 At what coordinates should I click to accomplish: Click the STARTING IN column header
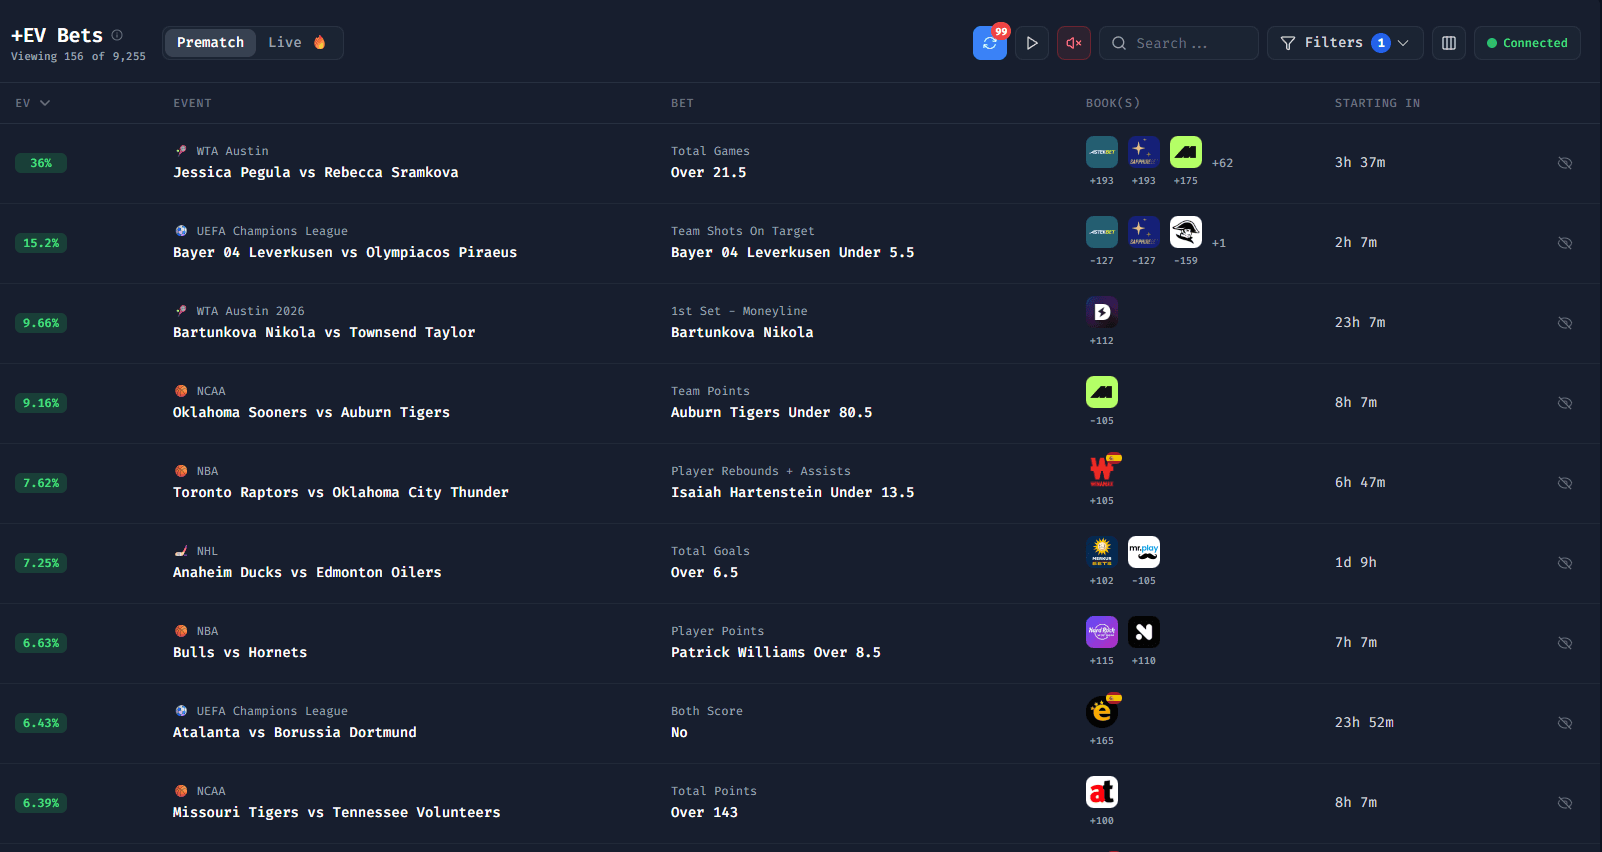coord(1377,103)
